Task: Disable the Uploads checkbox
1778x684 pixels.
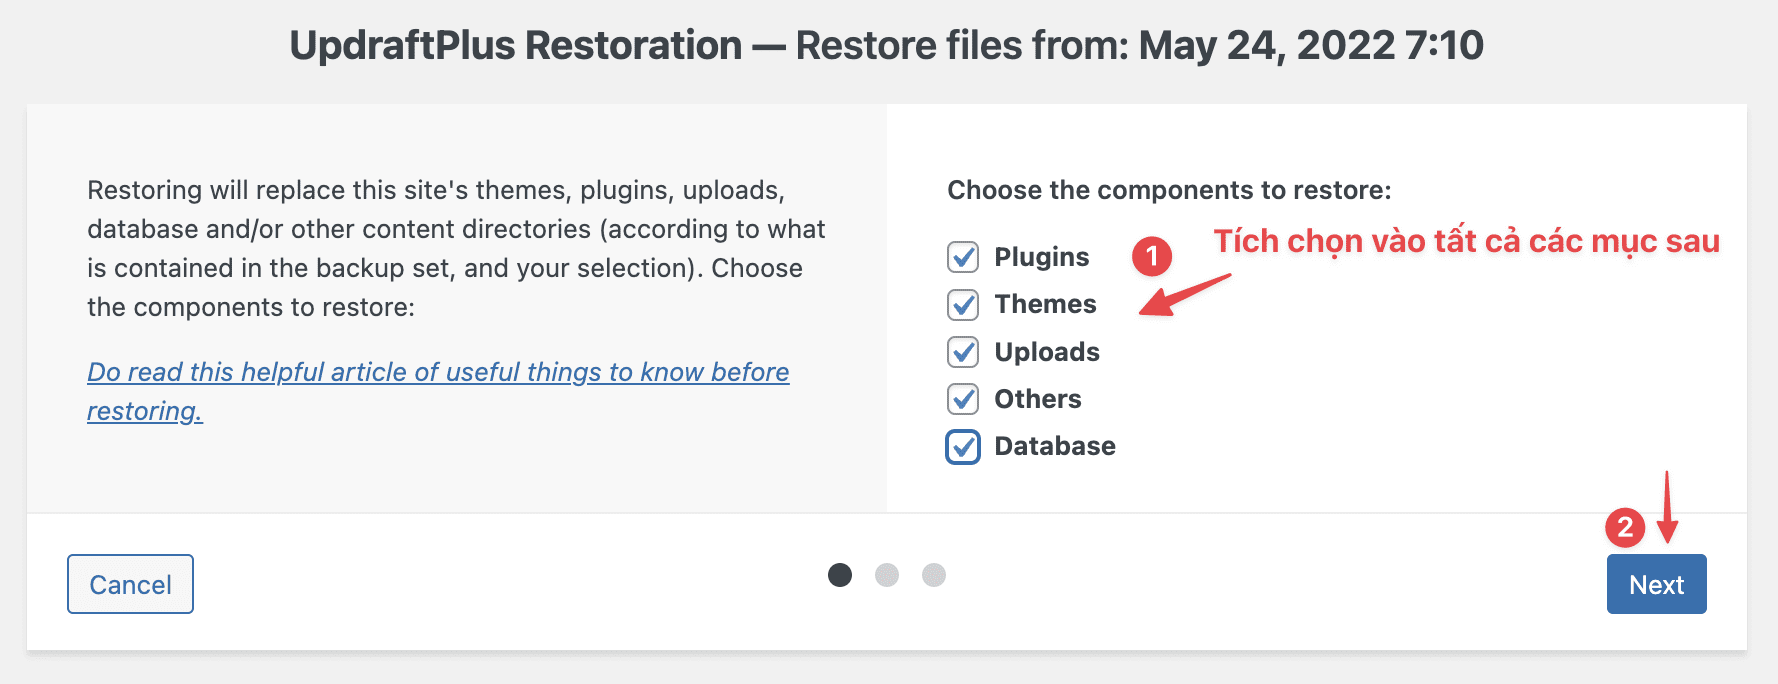Action: point(963,352)
